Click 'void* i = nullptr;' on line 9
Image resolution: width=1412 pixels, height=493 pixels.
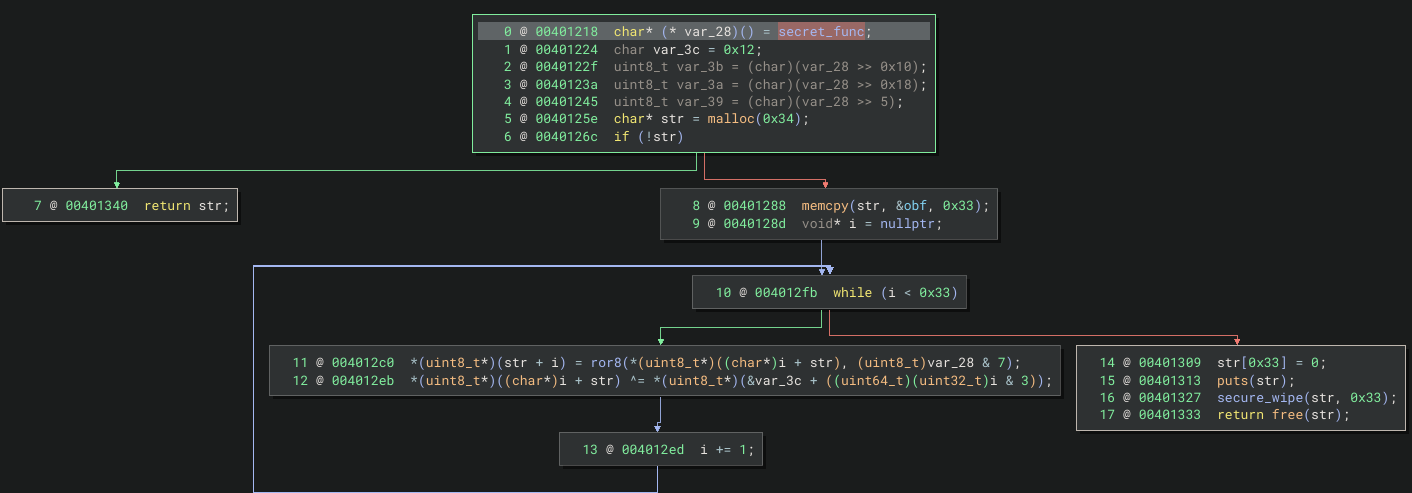click(871, 224)
